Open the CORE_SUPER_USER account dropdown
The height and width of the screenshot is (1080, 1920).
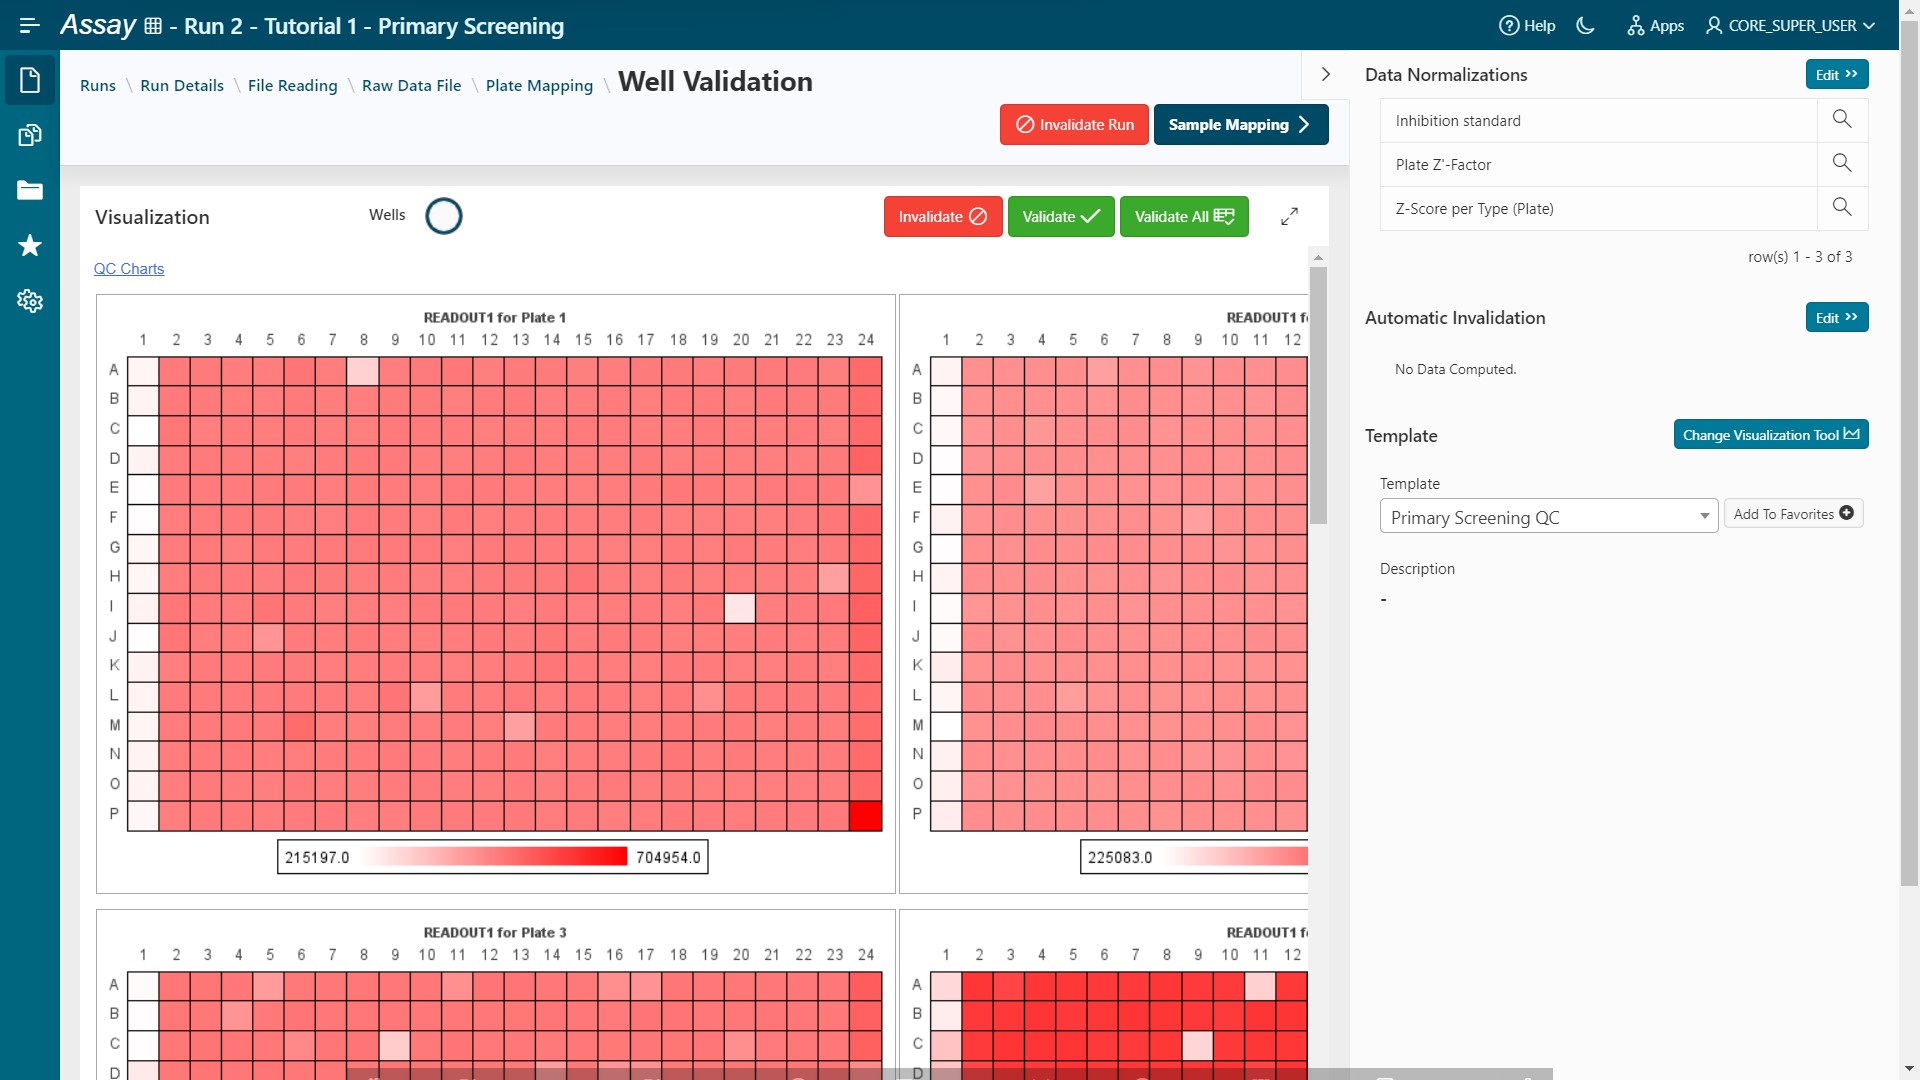point(1790,26)
